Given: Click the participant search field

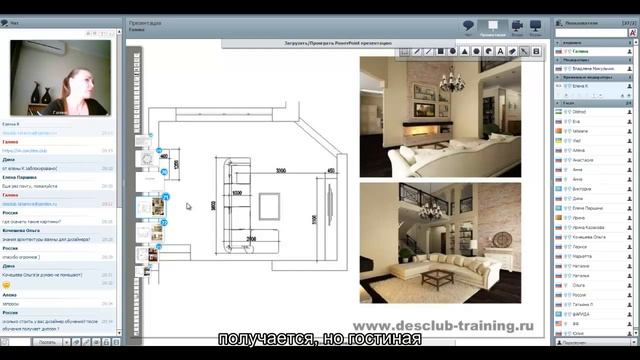Looking at the screenshot, I should pos(591,33).
